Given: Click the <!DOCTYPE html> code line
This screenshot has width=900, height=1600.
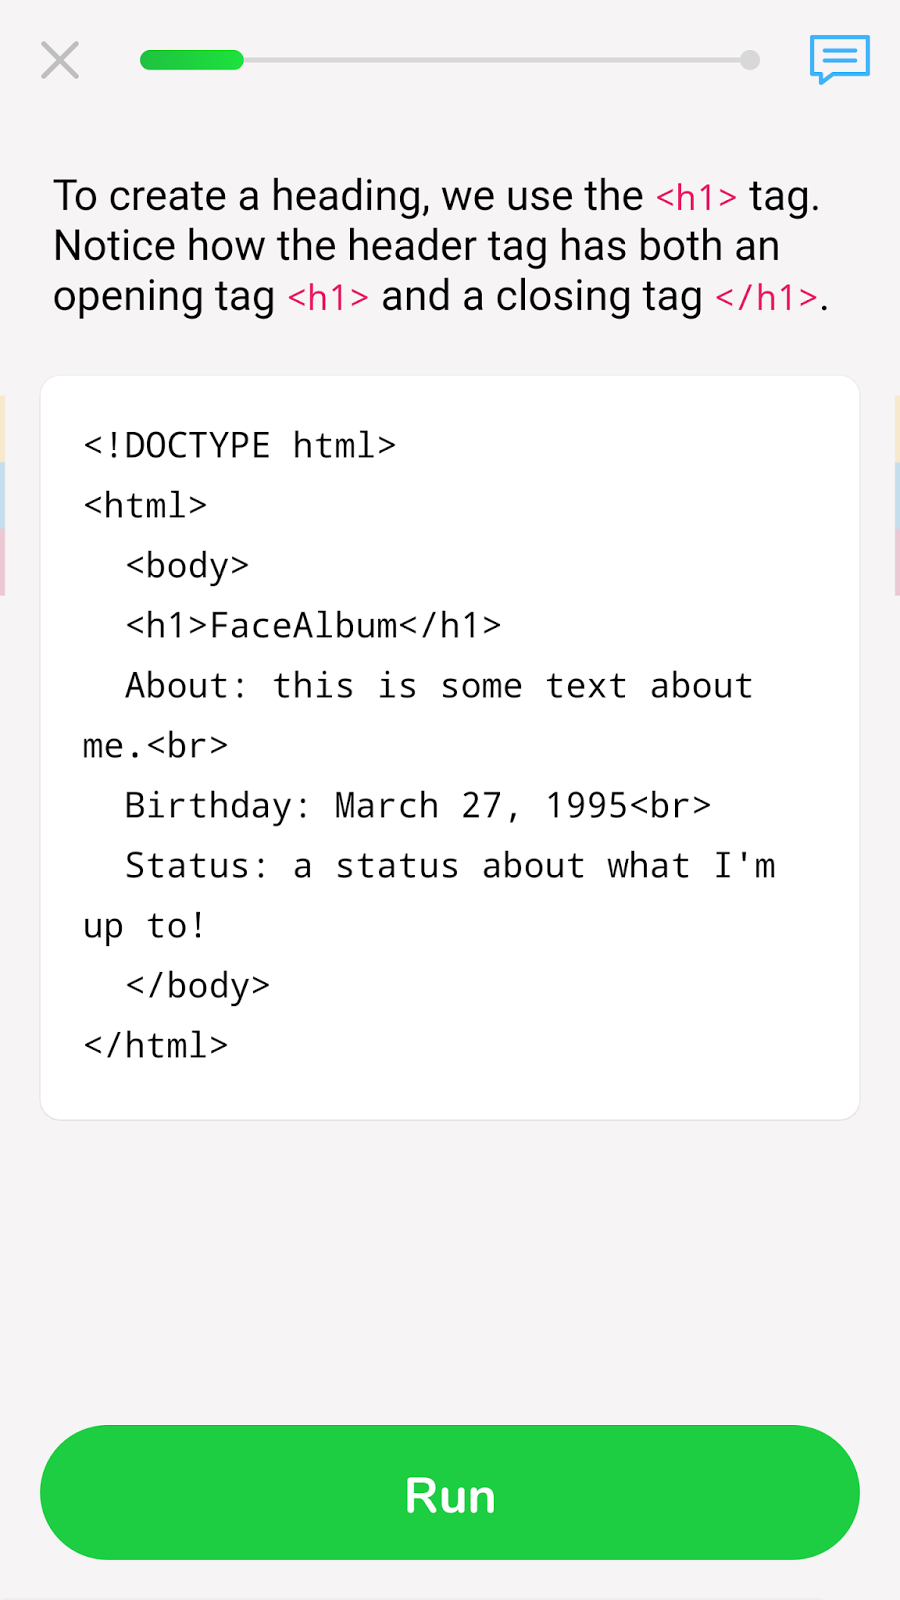Looking at the screenshot, I should [240, 446].
